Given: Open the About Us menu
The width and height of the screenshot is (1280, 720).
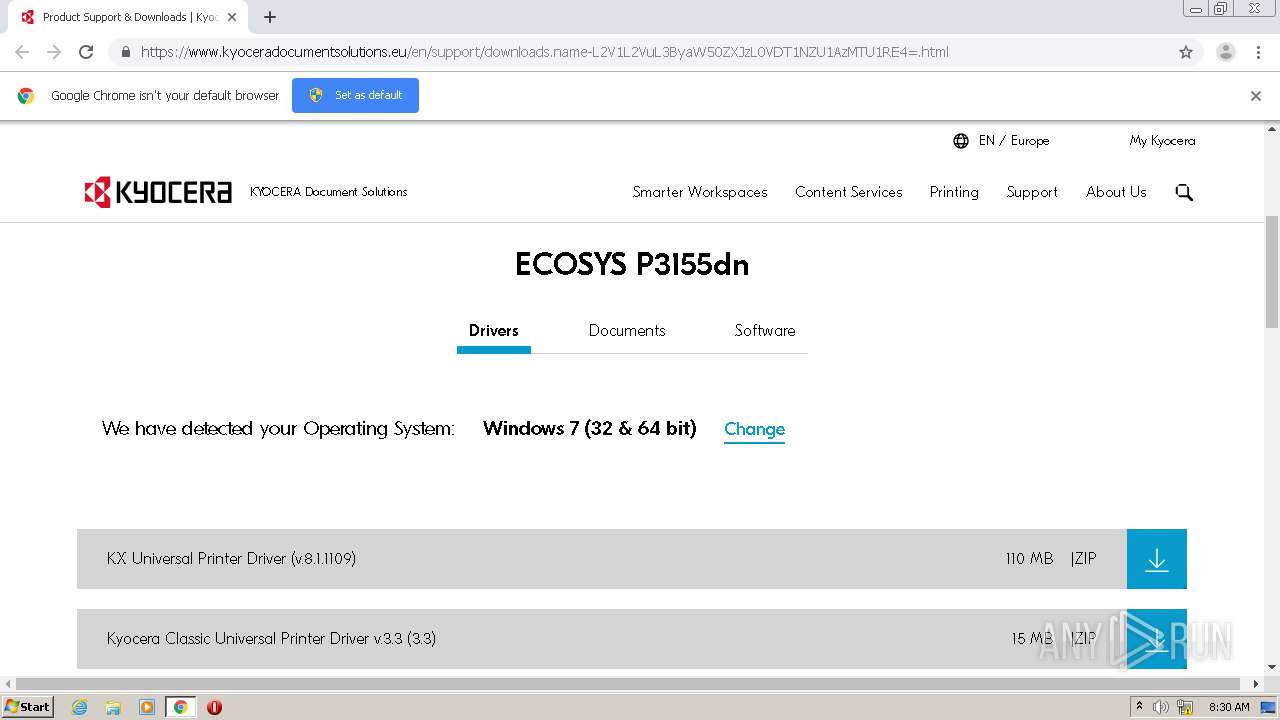Looking at the screenshot, I should tap(1116, 192).
